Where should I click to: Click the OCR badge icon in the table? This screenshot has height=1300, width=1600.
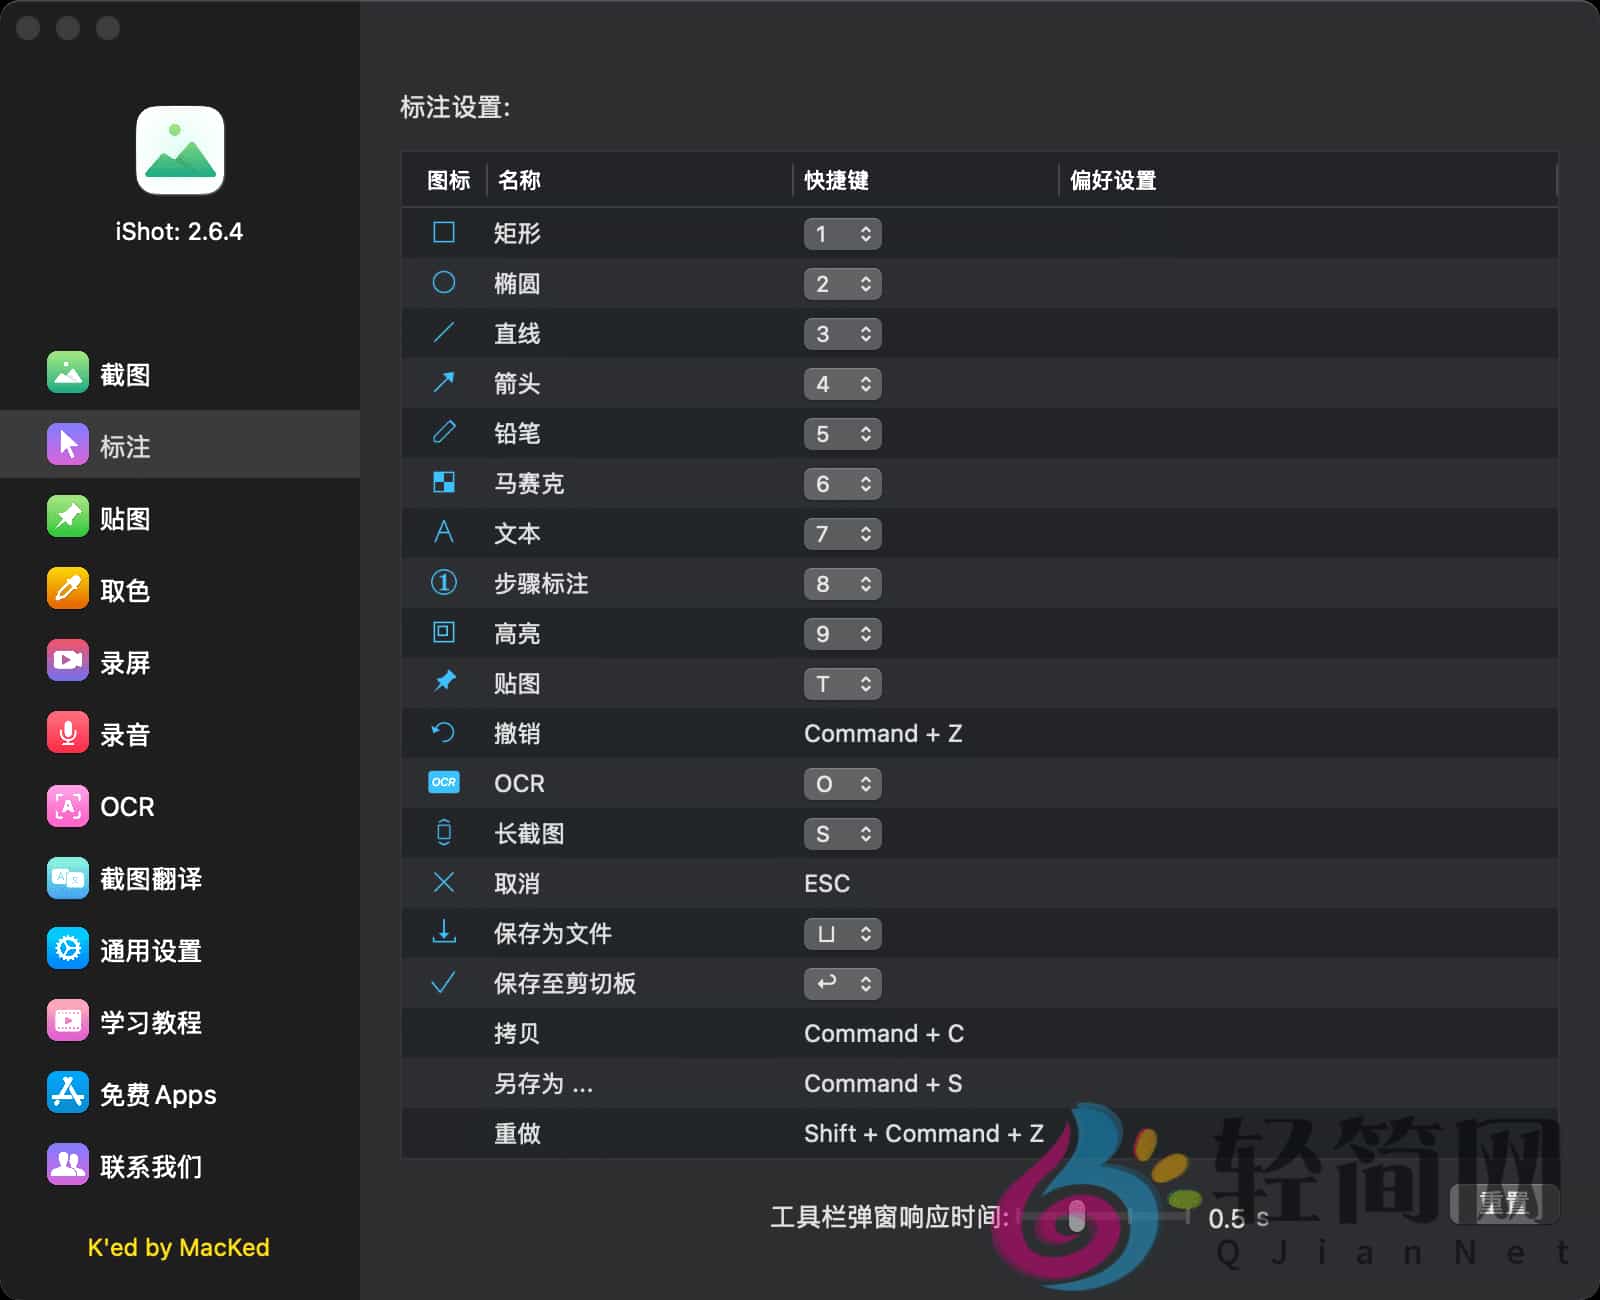click(x=443, y=783)
